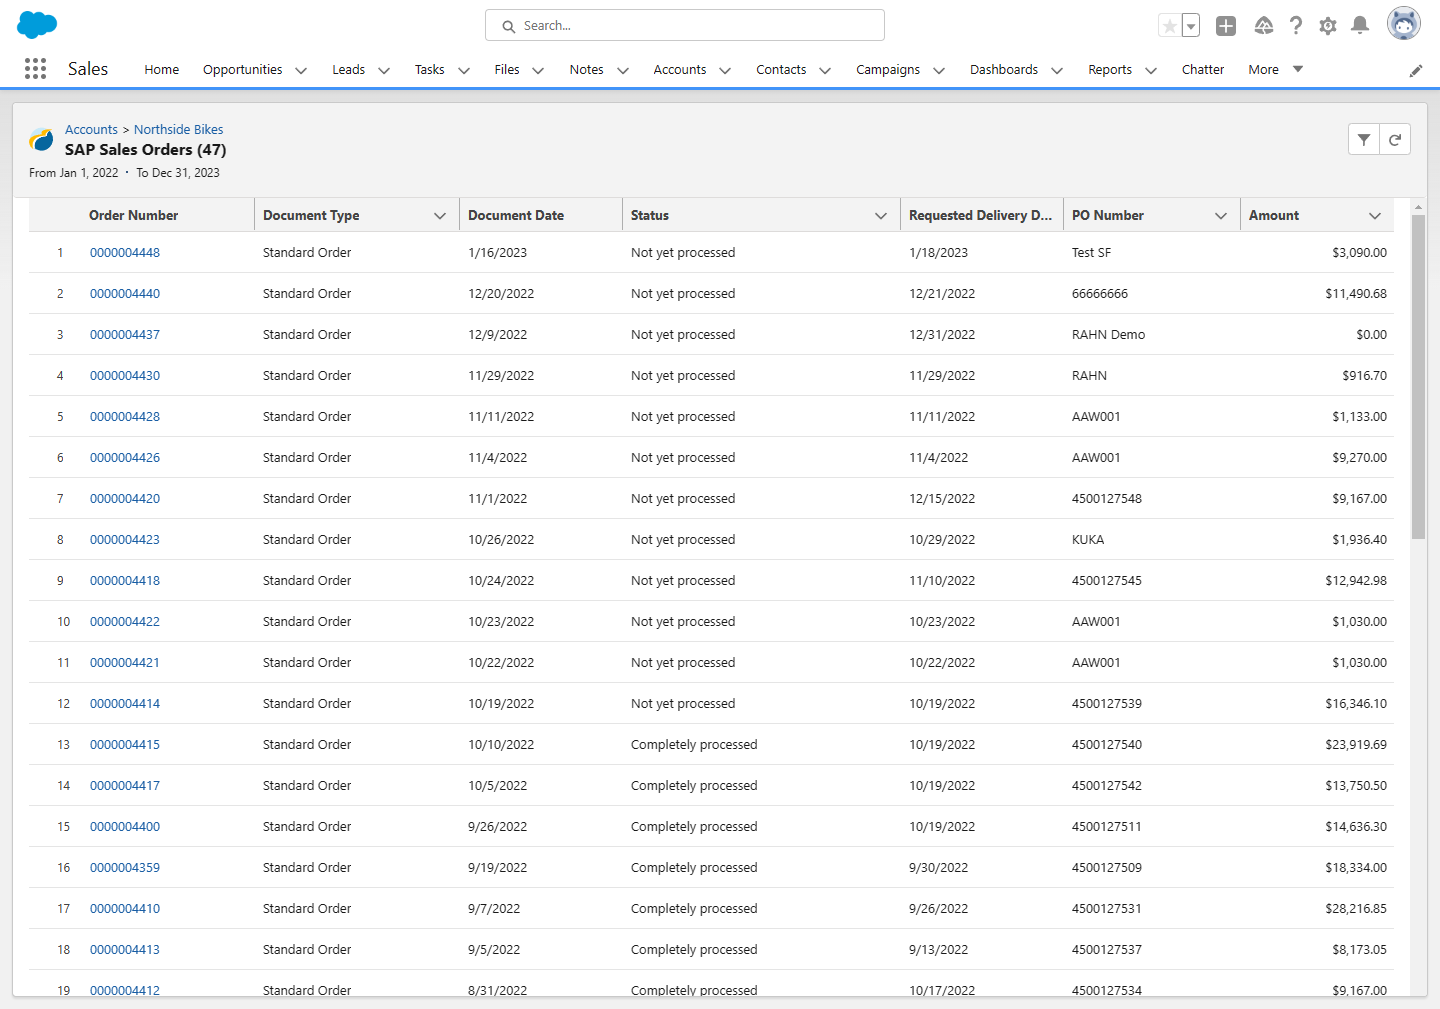Open the App Launcher grid icon

35,68
